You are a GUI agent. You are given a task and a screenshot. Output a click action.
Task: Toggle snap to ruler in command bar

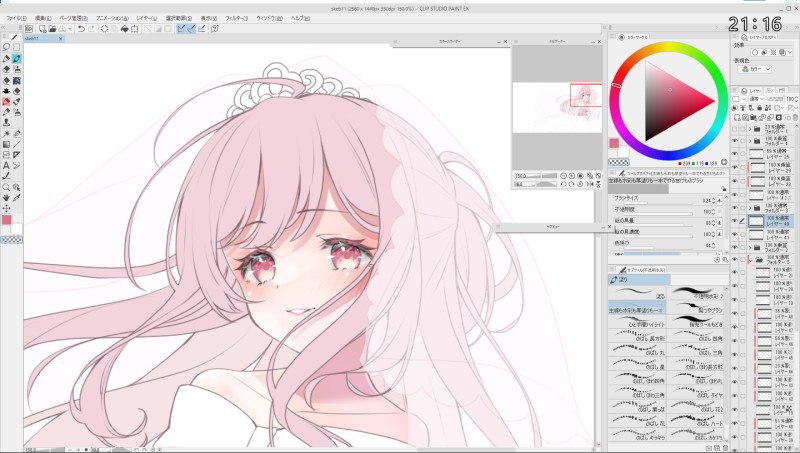click(181, 29)
